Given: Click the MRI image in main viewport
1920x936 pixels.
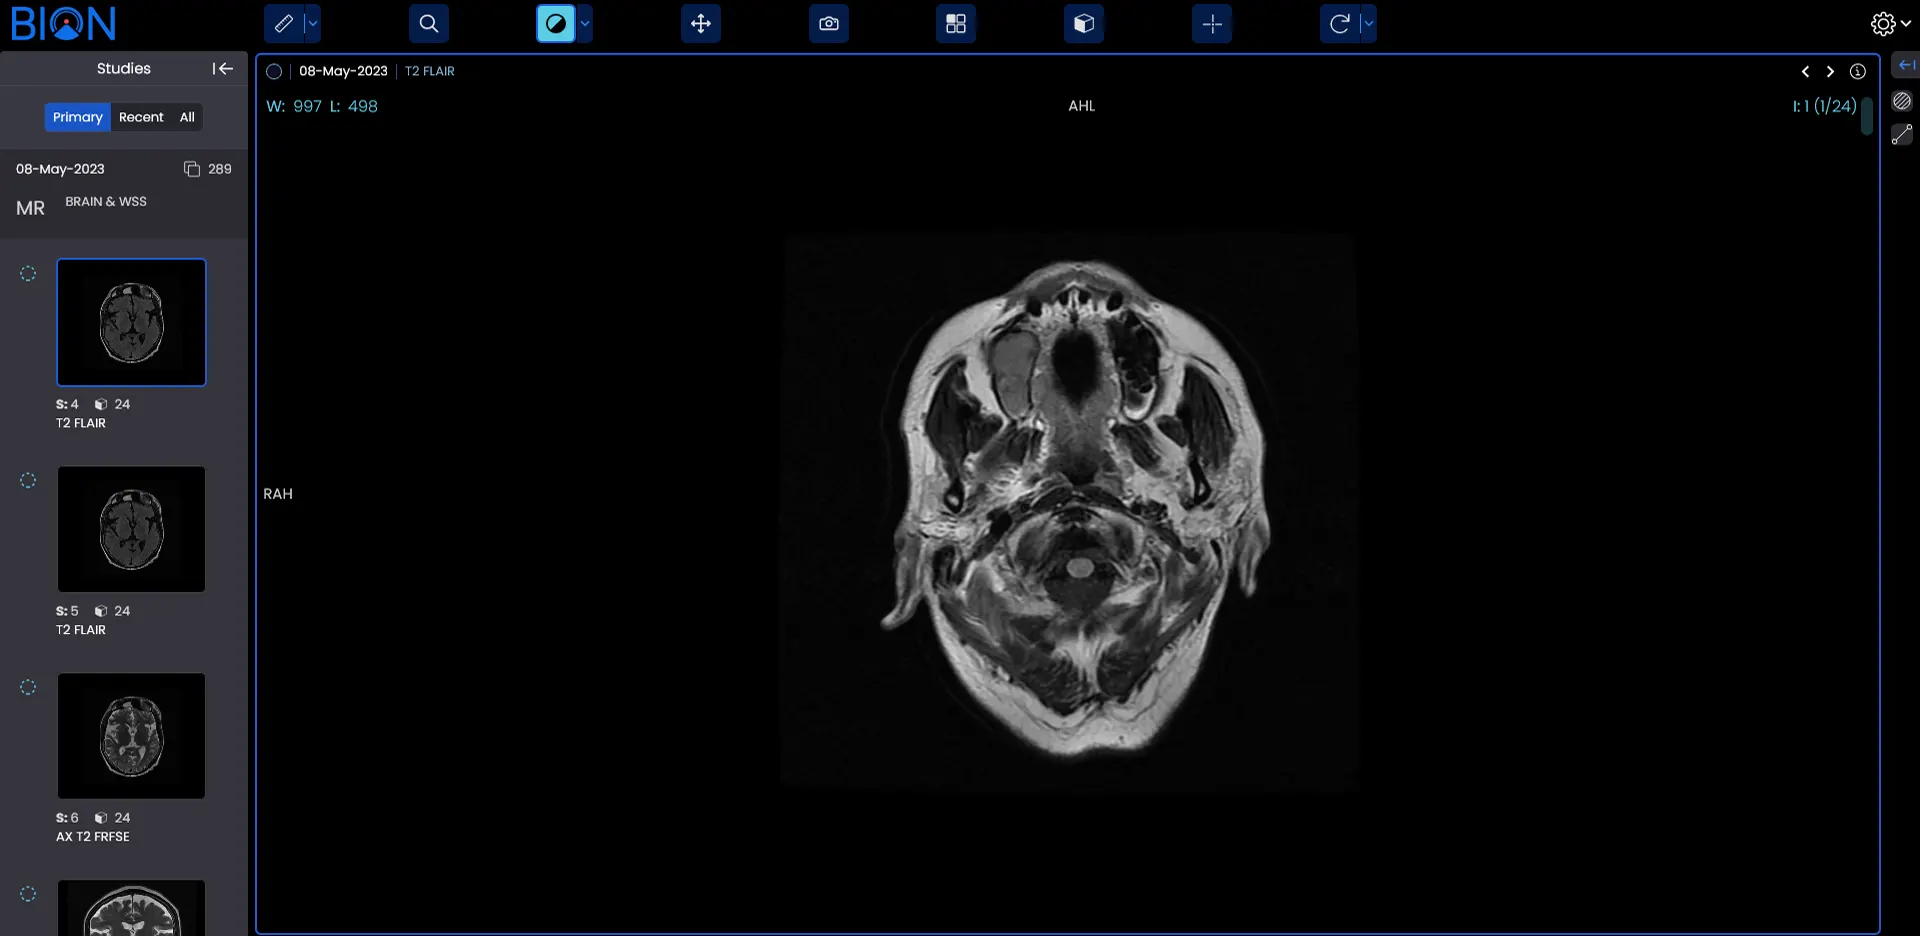Looking at the screenshot, I should point(1069,512).
